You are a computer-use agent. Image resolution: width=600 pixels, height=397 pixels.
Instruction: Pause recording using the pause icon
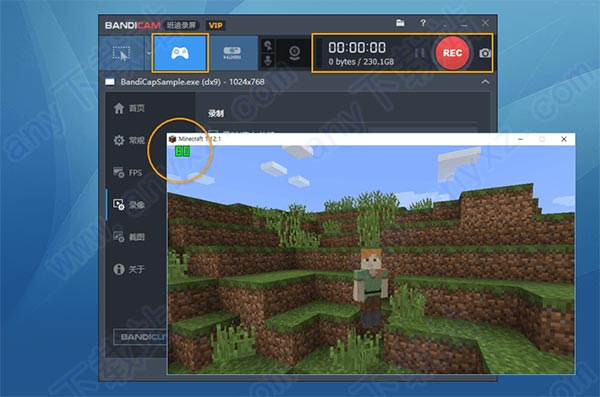pos(420,53)
